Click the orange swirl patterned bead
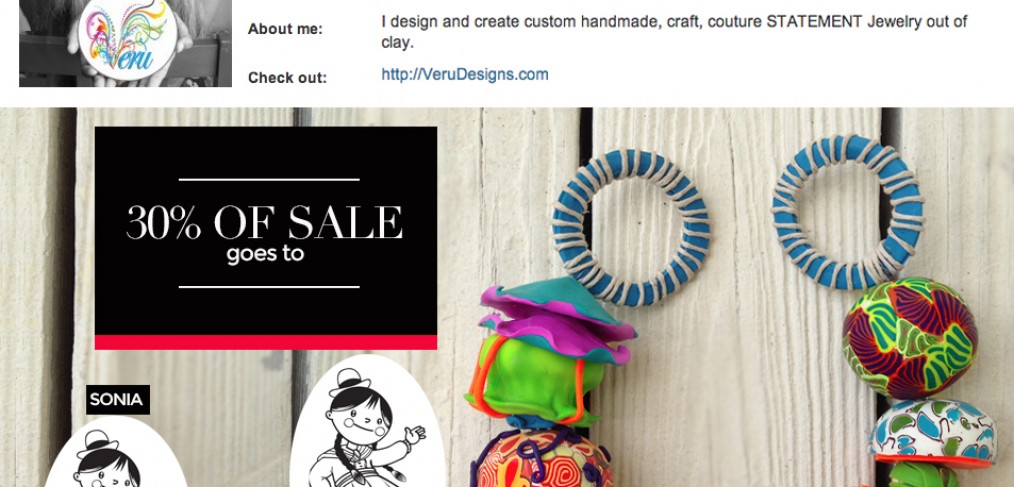This screenshot has height=487, width=1014. point(542,459)
